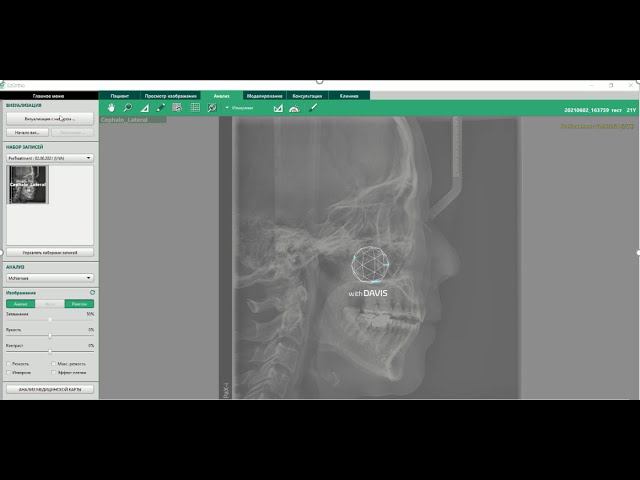
Task: Select the Анализ tab
Action: [222, 96]
